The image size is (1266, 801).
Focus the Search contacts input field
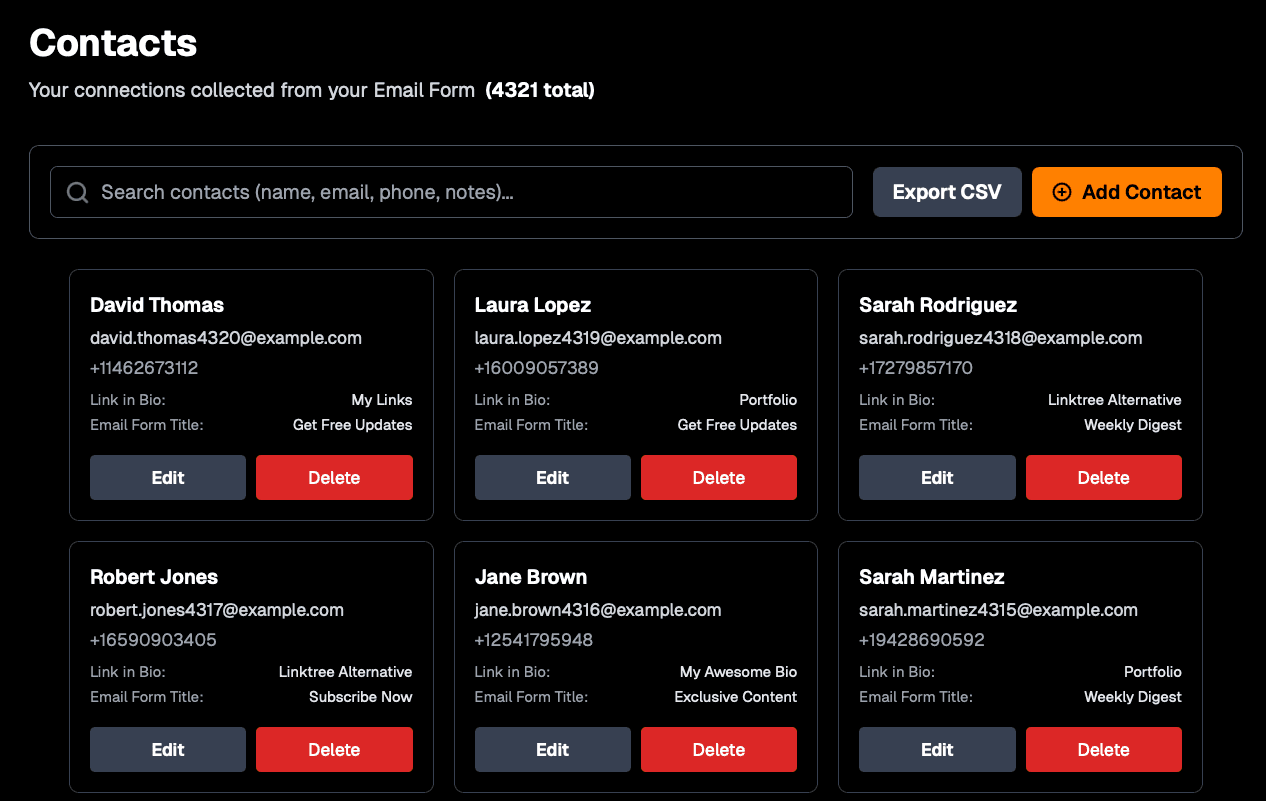[x=451, y=192]
